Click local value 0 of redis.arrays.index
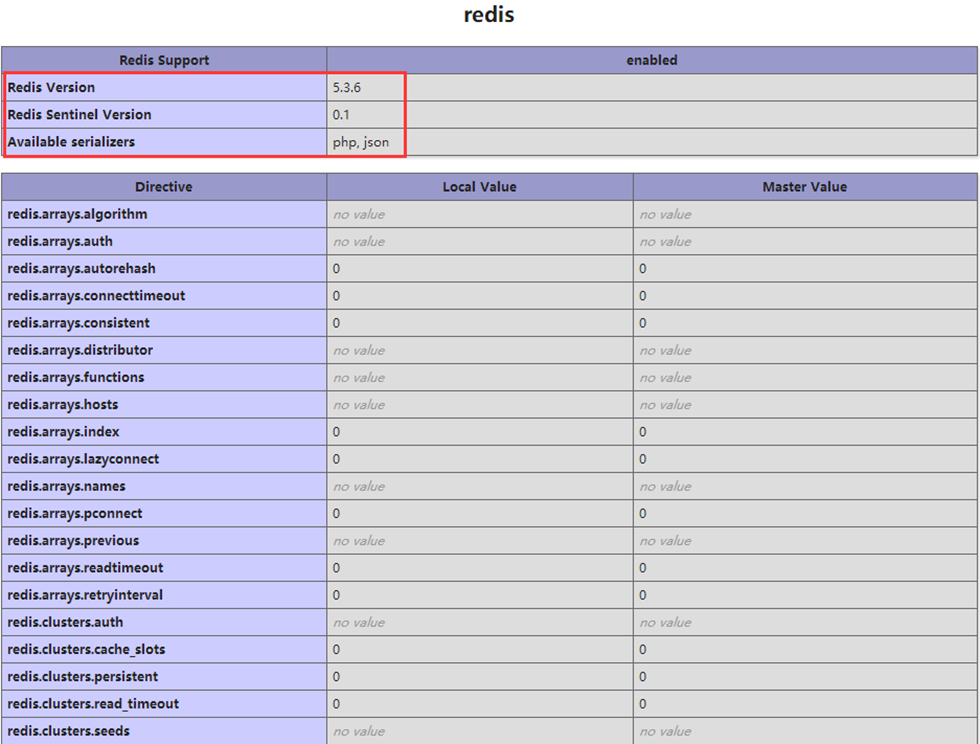 coord(336,432)
